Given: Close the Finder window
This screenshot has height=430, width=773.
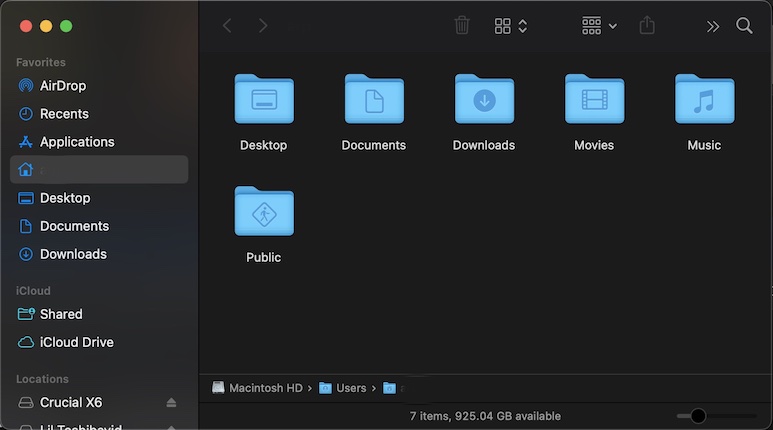Looking at the screenshot, I should point(26,26).
